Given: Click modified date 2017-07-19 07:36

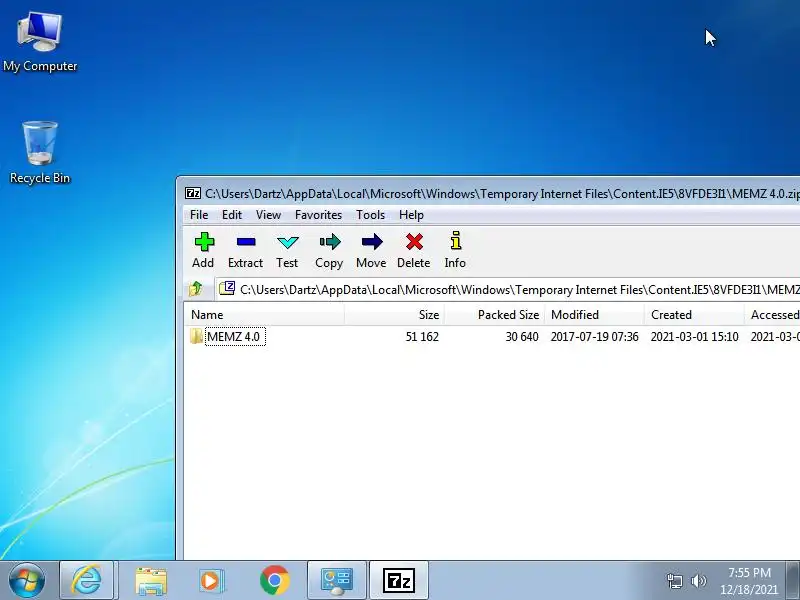Looking at the screenshot, I should (x=594, y=337).
